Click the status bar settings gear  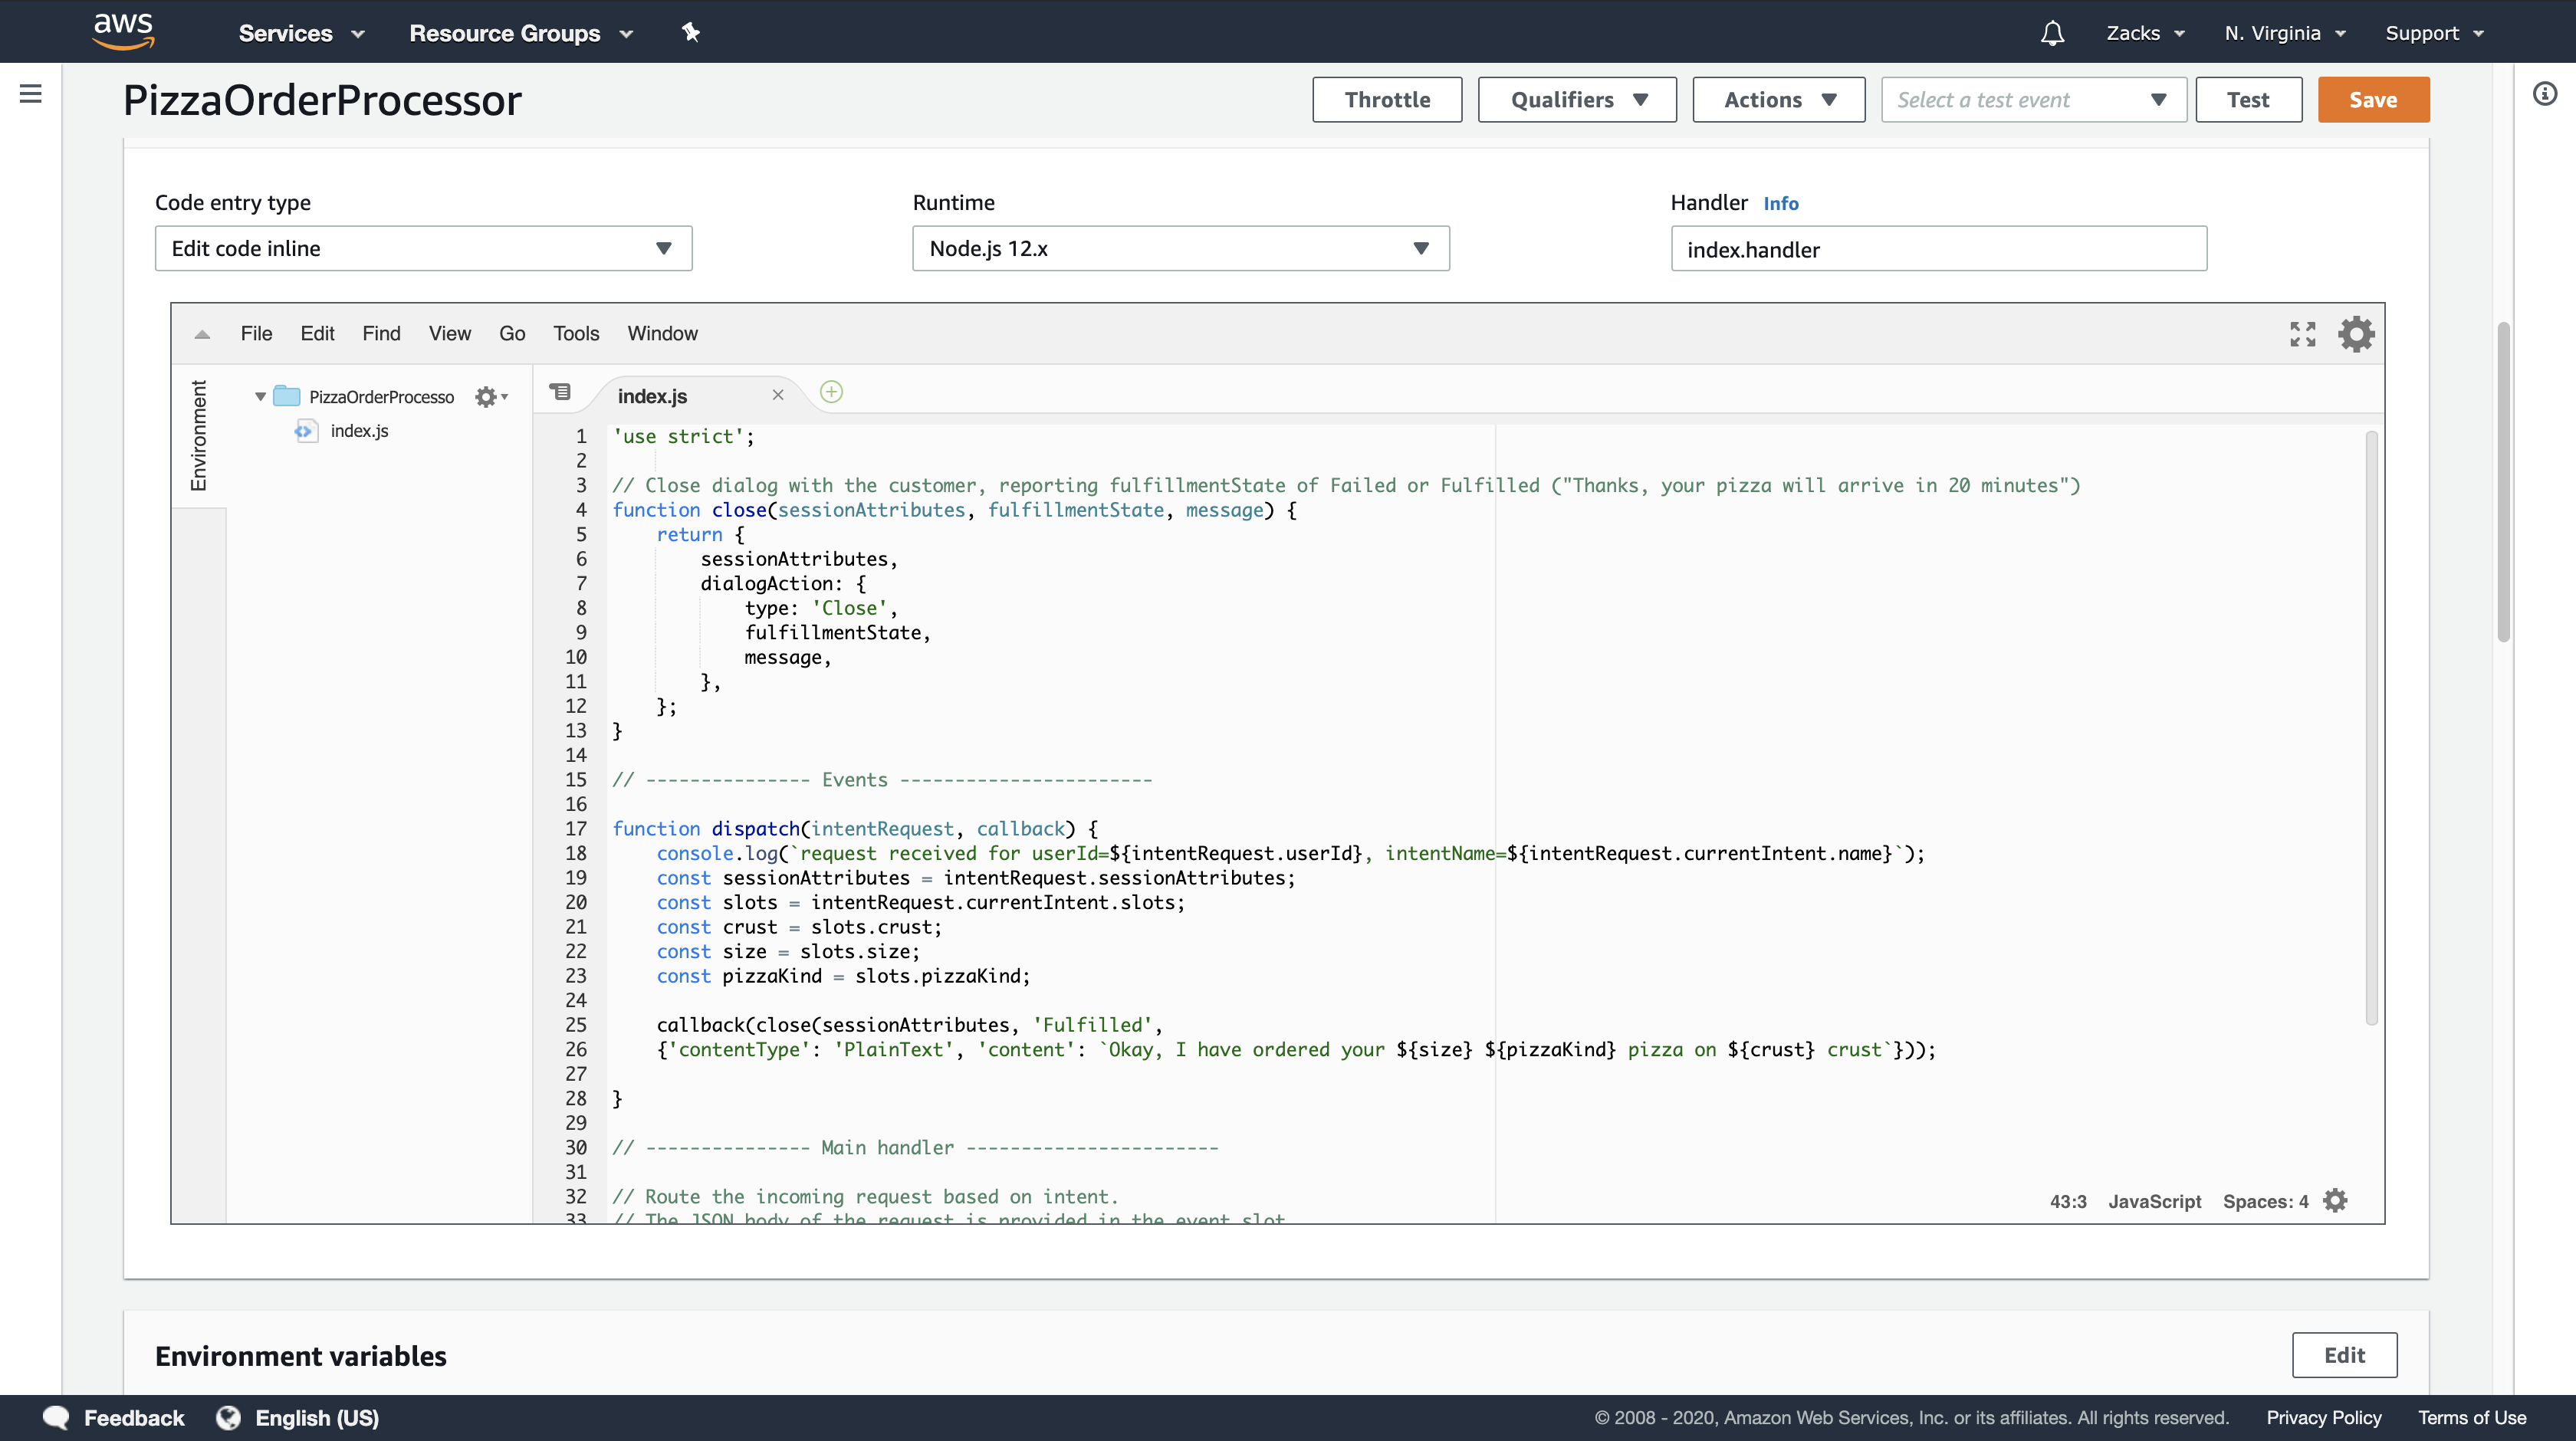[x=2335, y=1201]
